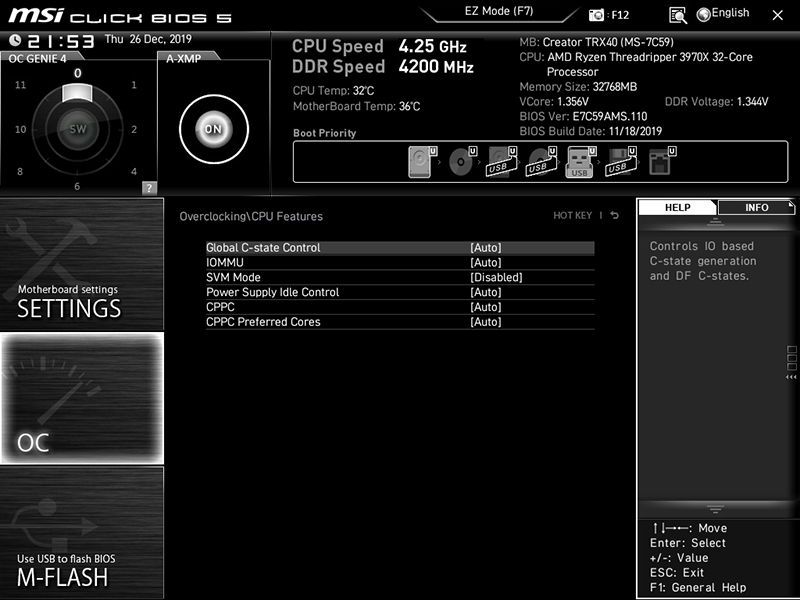Open the SETTINGS motherboard settings panel

point(82,264)
